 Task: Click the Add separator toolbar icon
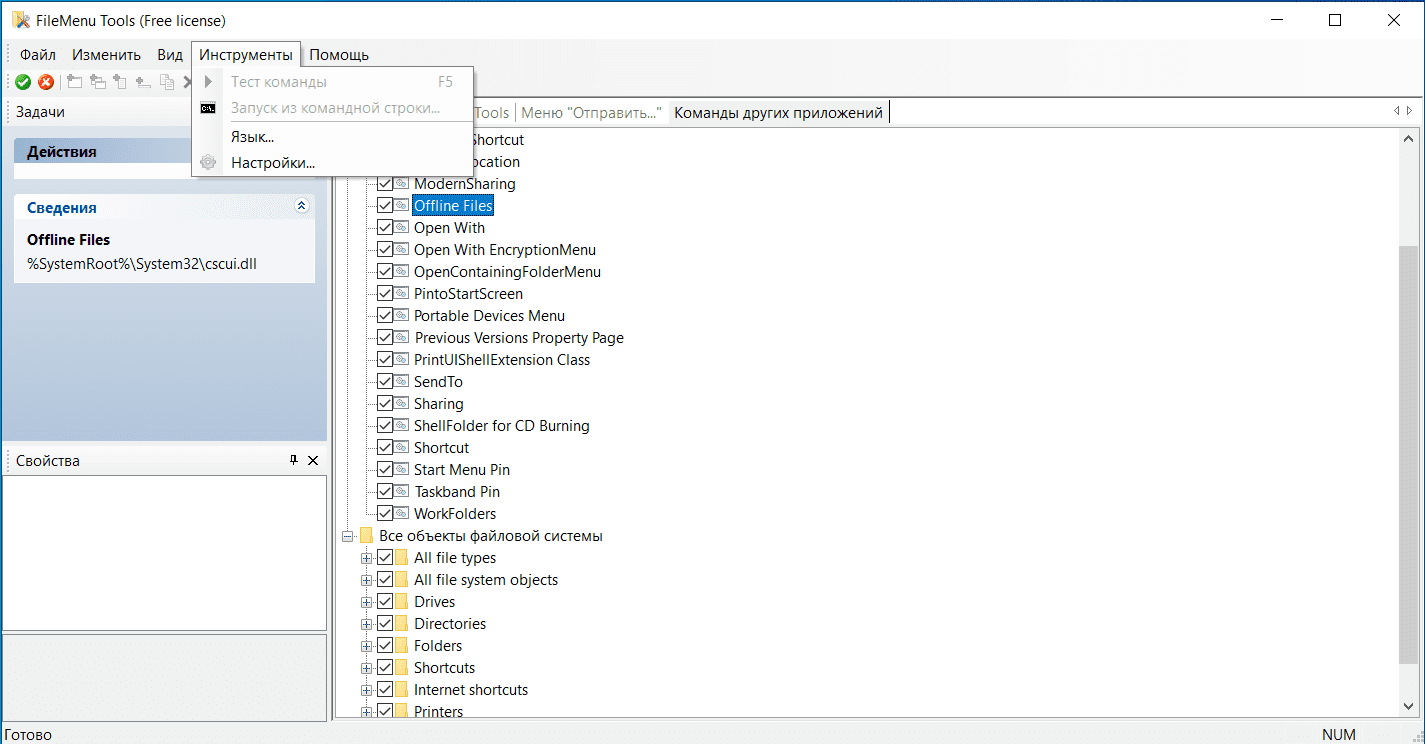coord(143,82)
